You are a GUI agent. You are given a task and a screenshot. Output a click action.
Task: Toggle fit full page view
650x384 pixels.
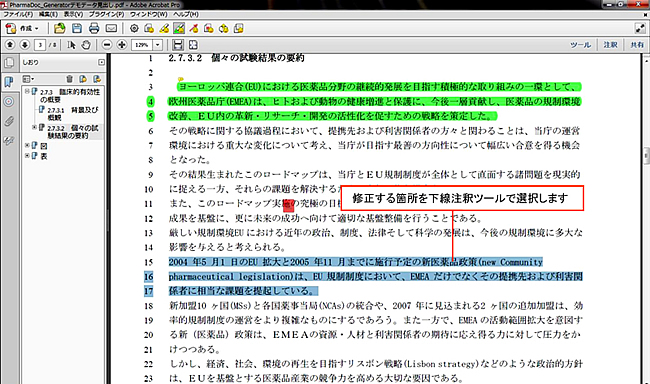click(x=193, y=45)
